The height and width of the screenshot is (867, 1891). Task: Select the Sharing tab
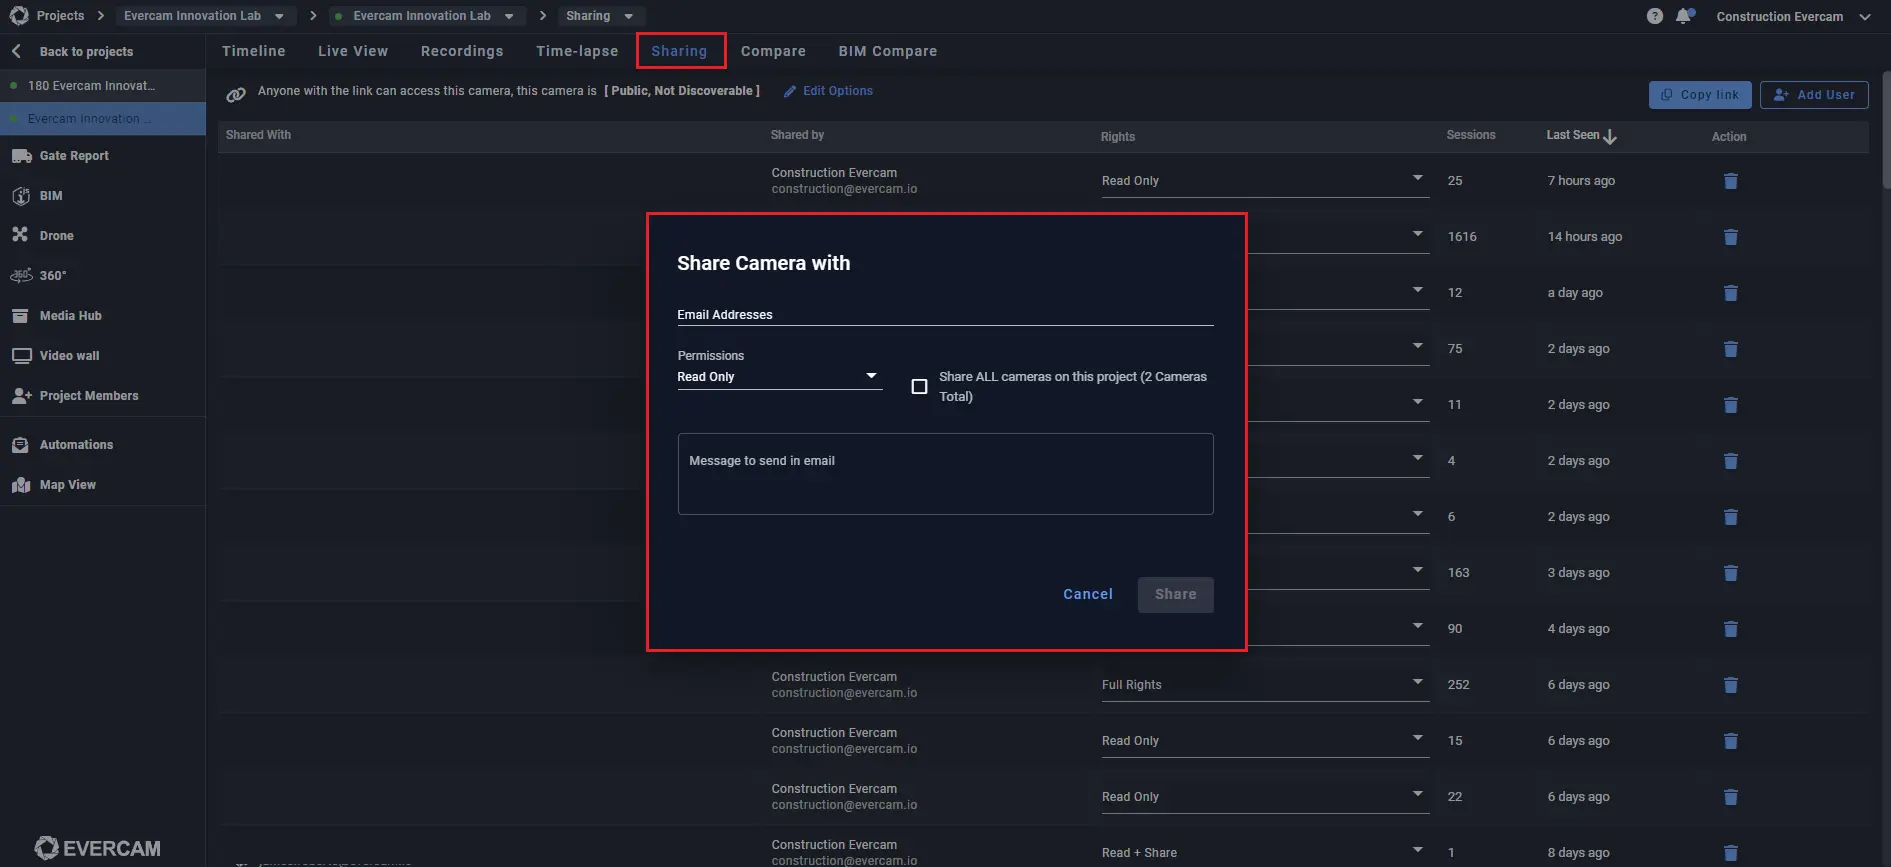(x=679, y=51)
